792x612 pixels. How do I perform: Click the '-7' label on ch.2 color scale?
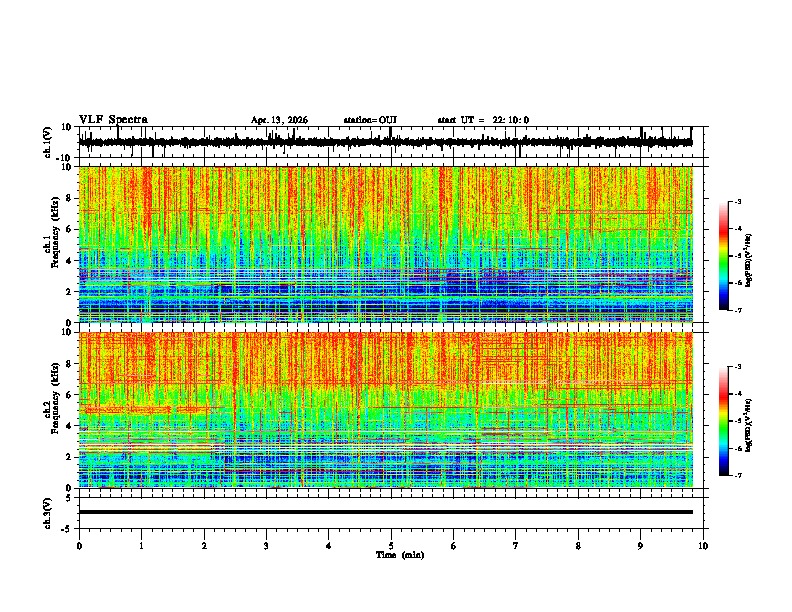tap(738, 475)
